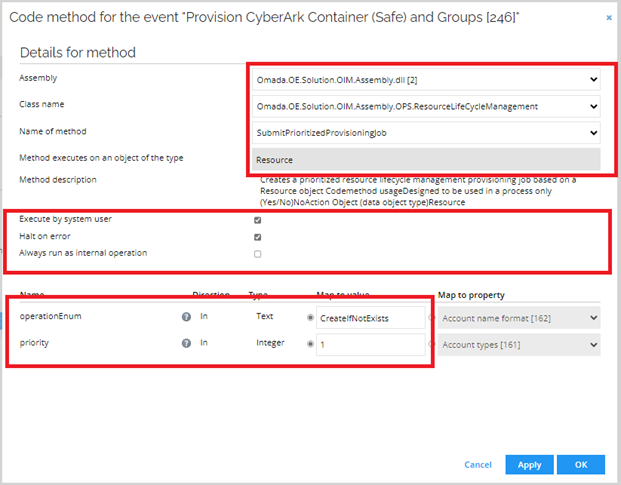Screen dimensions: 621x485
Task: Click the help icon beside priority
Action: pyautogui.click(x=186, y=343)
